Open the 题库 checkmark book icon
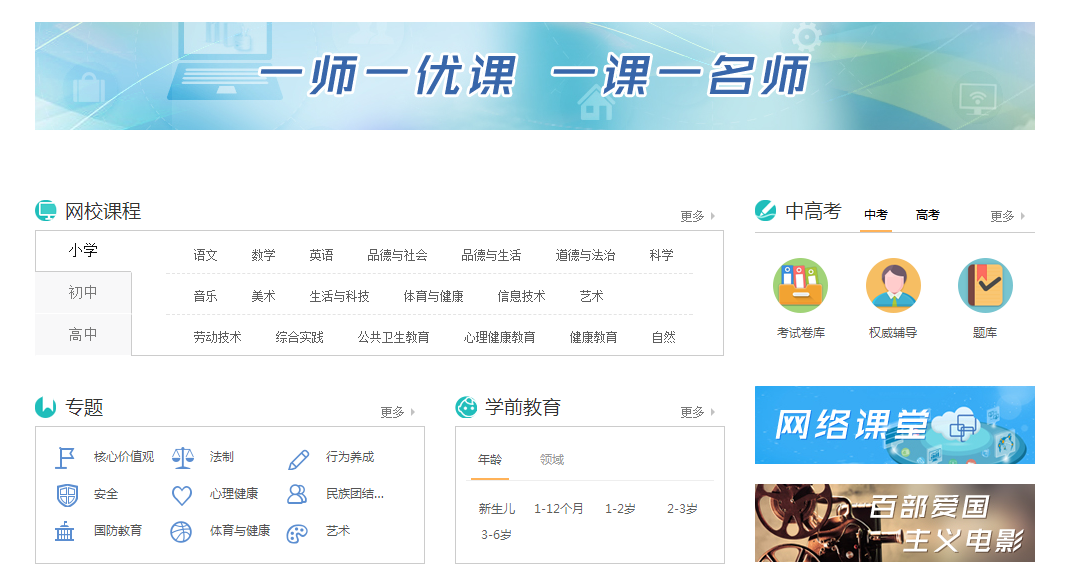The image size is (1068, 564). tap(985, 285)
